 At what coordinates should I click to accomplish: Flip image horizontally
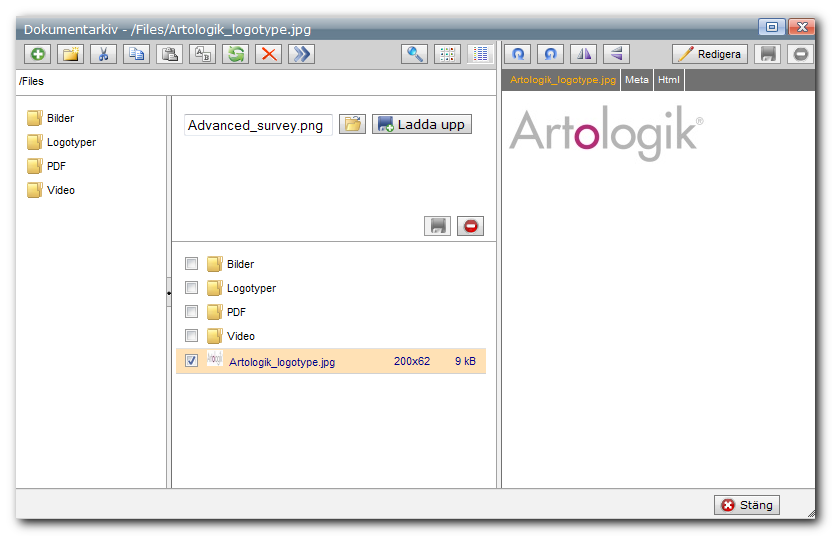click(583, 54)
